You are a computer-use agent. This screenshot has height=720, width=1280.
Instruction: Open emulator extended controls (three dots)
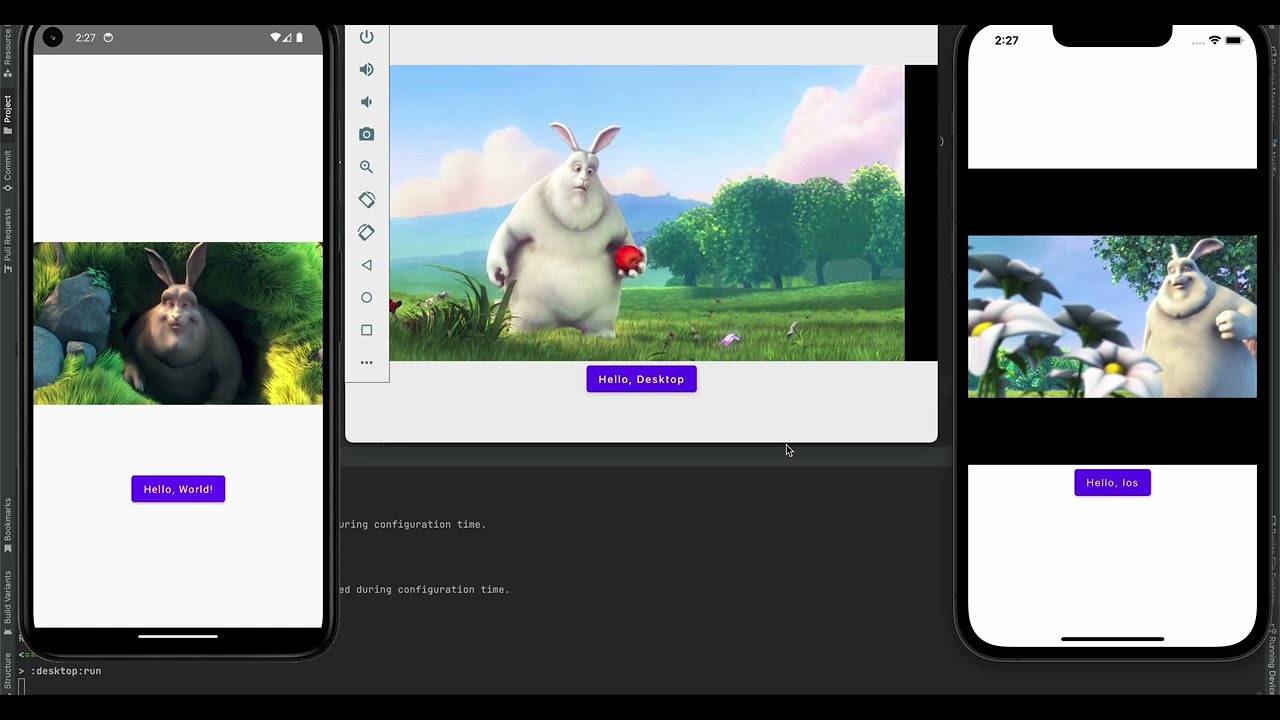pyautogui.click(x=366, y=362)
